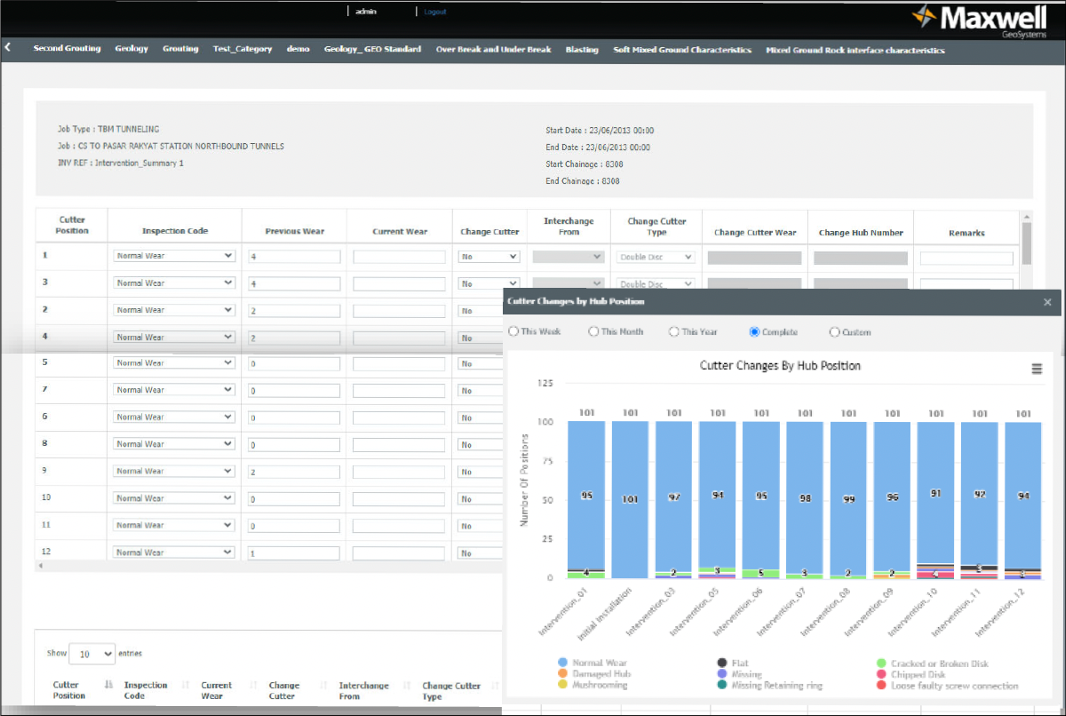Open the Show entries count dropdown
Viewport: 1066px width, 716px height.
[92, 653]
